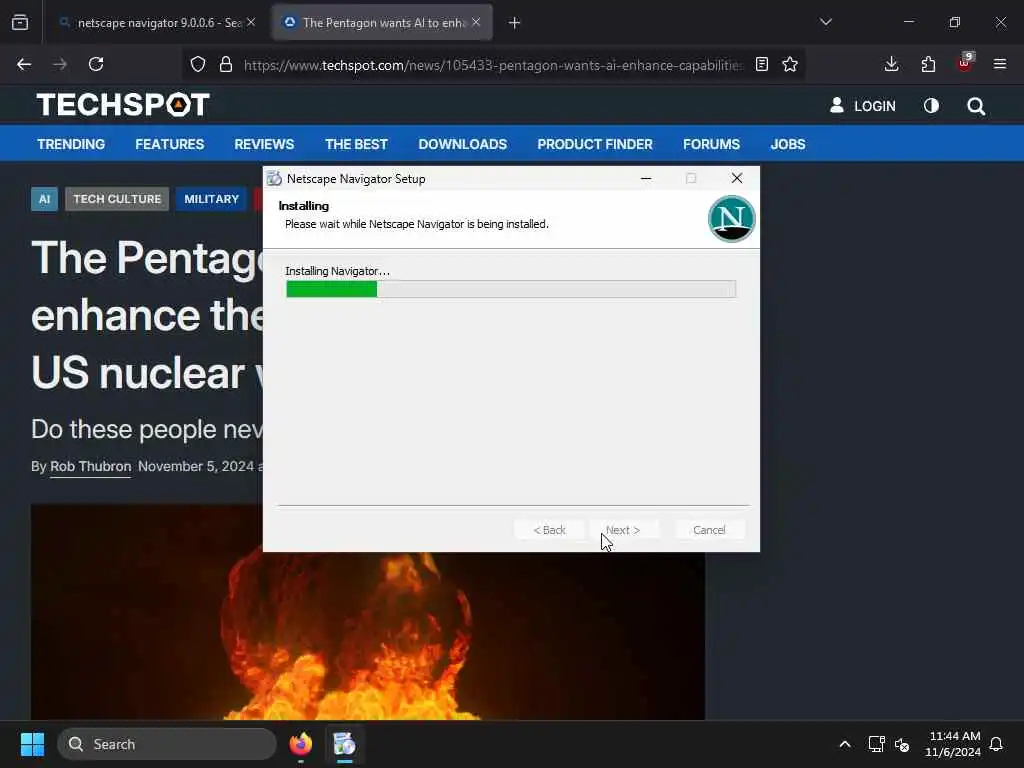The height and width of the screenshot is (768, 1024).
Task: Open the Windows Start menu
Action: tap(32, 744)
